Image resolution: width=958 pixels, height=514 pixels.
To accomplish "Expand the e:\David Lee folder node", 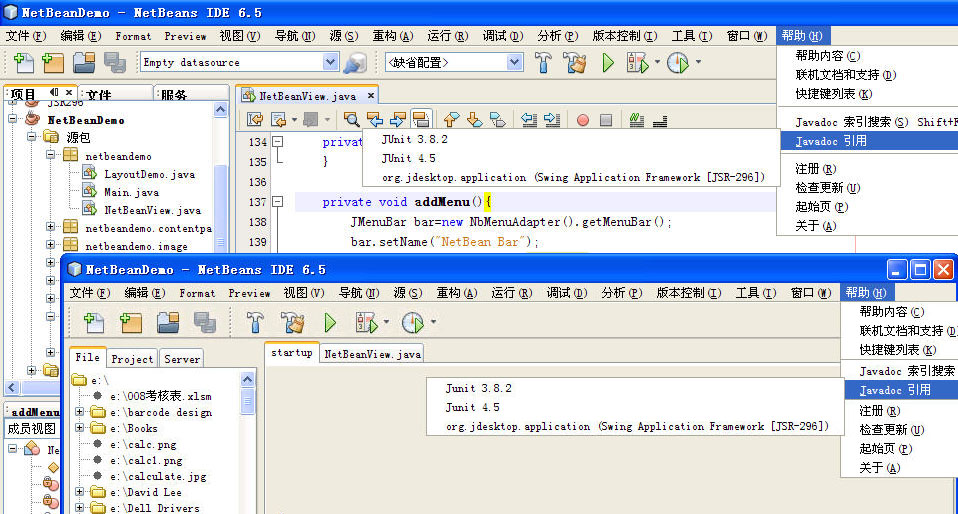I will (79, 491).
